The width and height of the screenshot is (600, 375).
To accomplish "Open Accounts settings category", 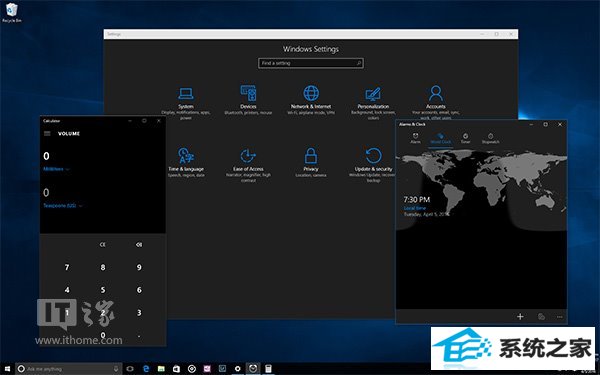I will [435, 102].
